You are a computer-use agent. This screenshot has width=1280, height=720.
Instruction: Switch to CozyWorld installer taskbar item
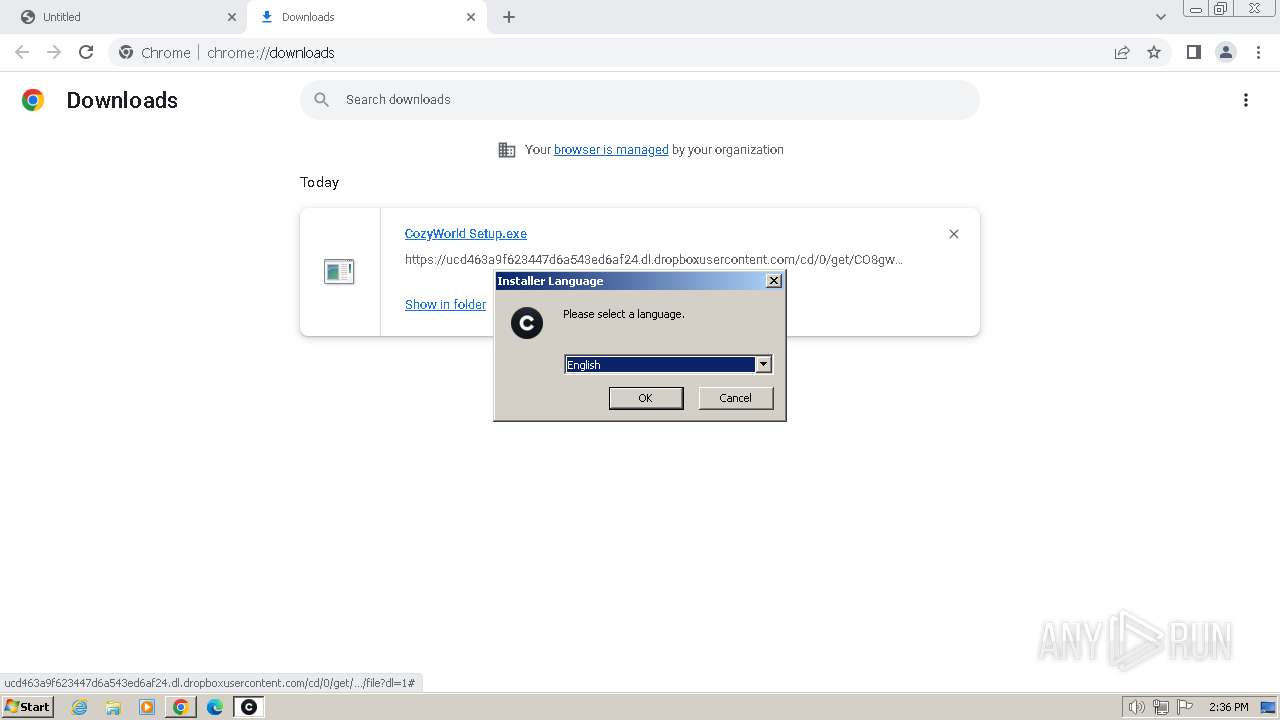[249, 707]
